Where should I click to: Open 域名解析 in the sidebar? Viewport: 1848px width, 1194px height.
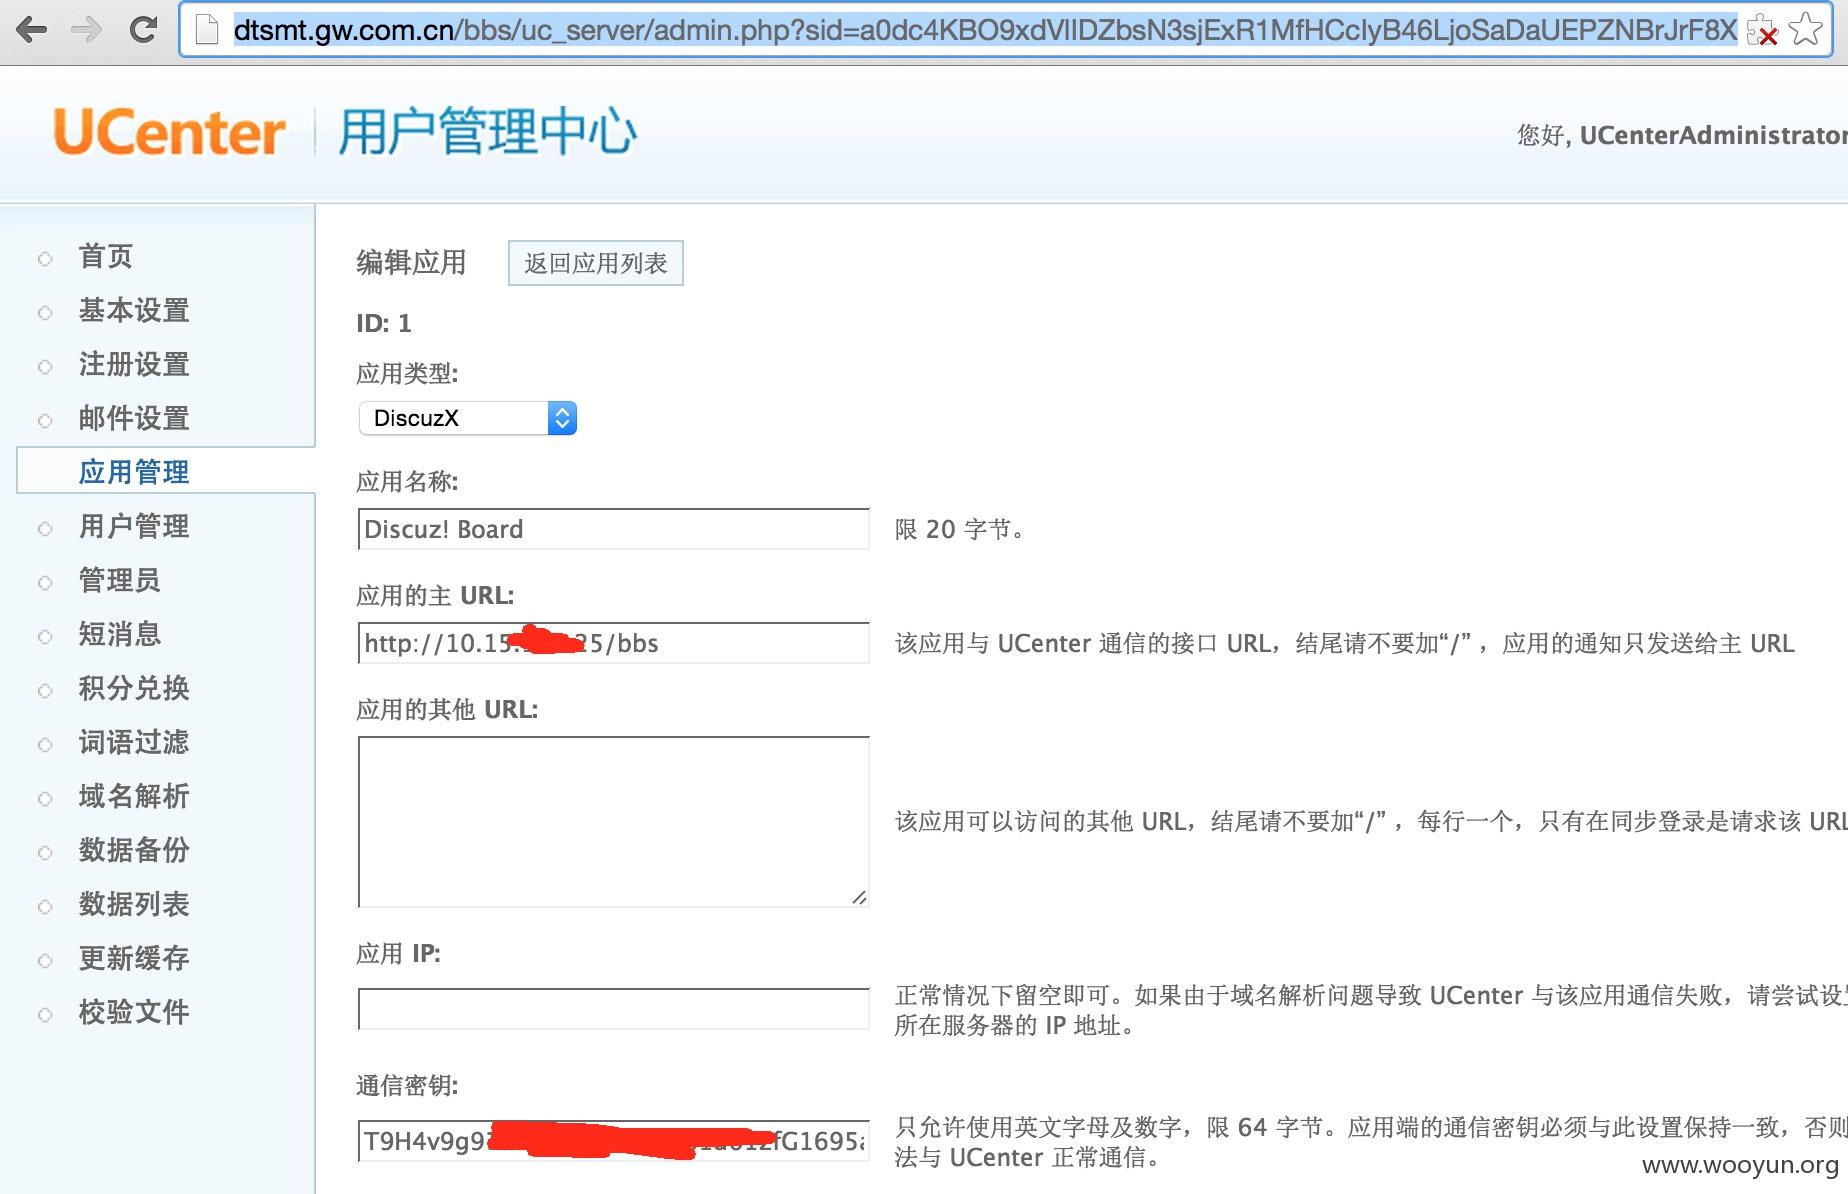click(x=134, y=796)
